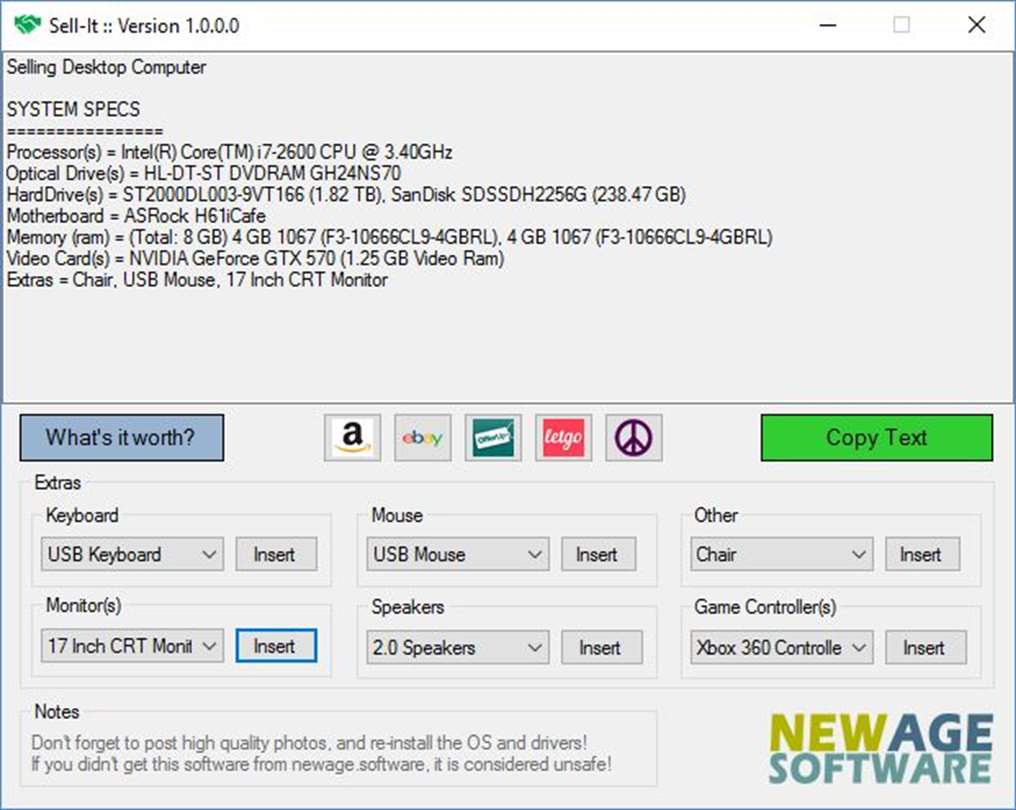Click the newage.software unsafe warning note
1016x810 pixels.
click(321, 764)
